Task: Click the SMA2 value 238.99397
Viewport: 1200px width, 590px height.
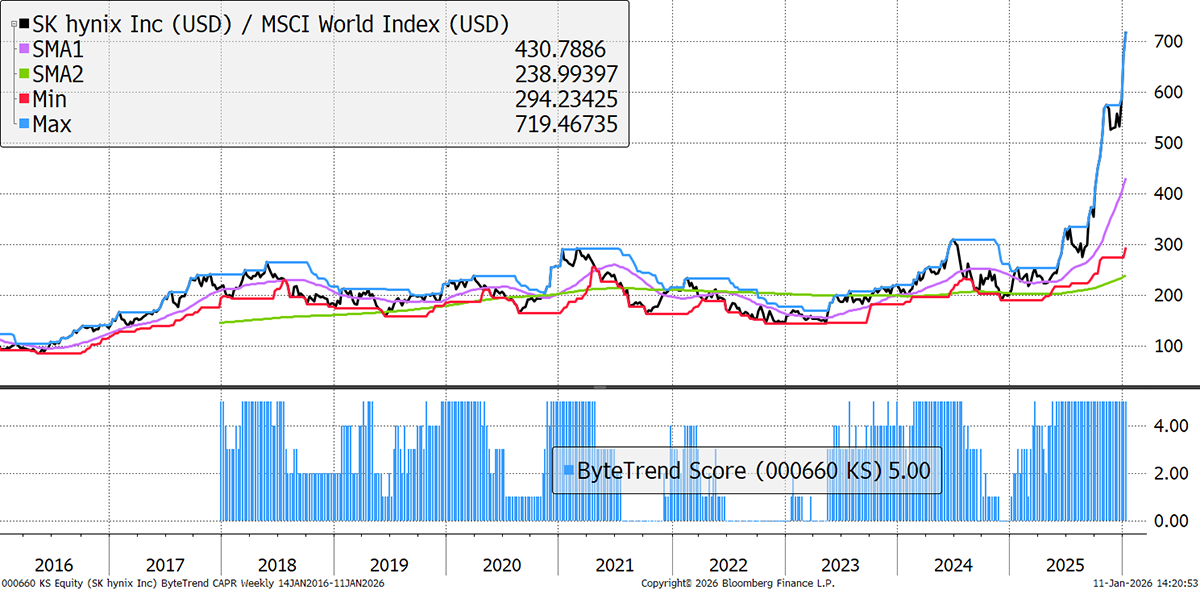Action: click(x=567, y=74)
